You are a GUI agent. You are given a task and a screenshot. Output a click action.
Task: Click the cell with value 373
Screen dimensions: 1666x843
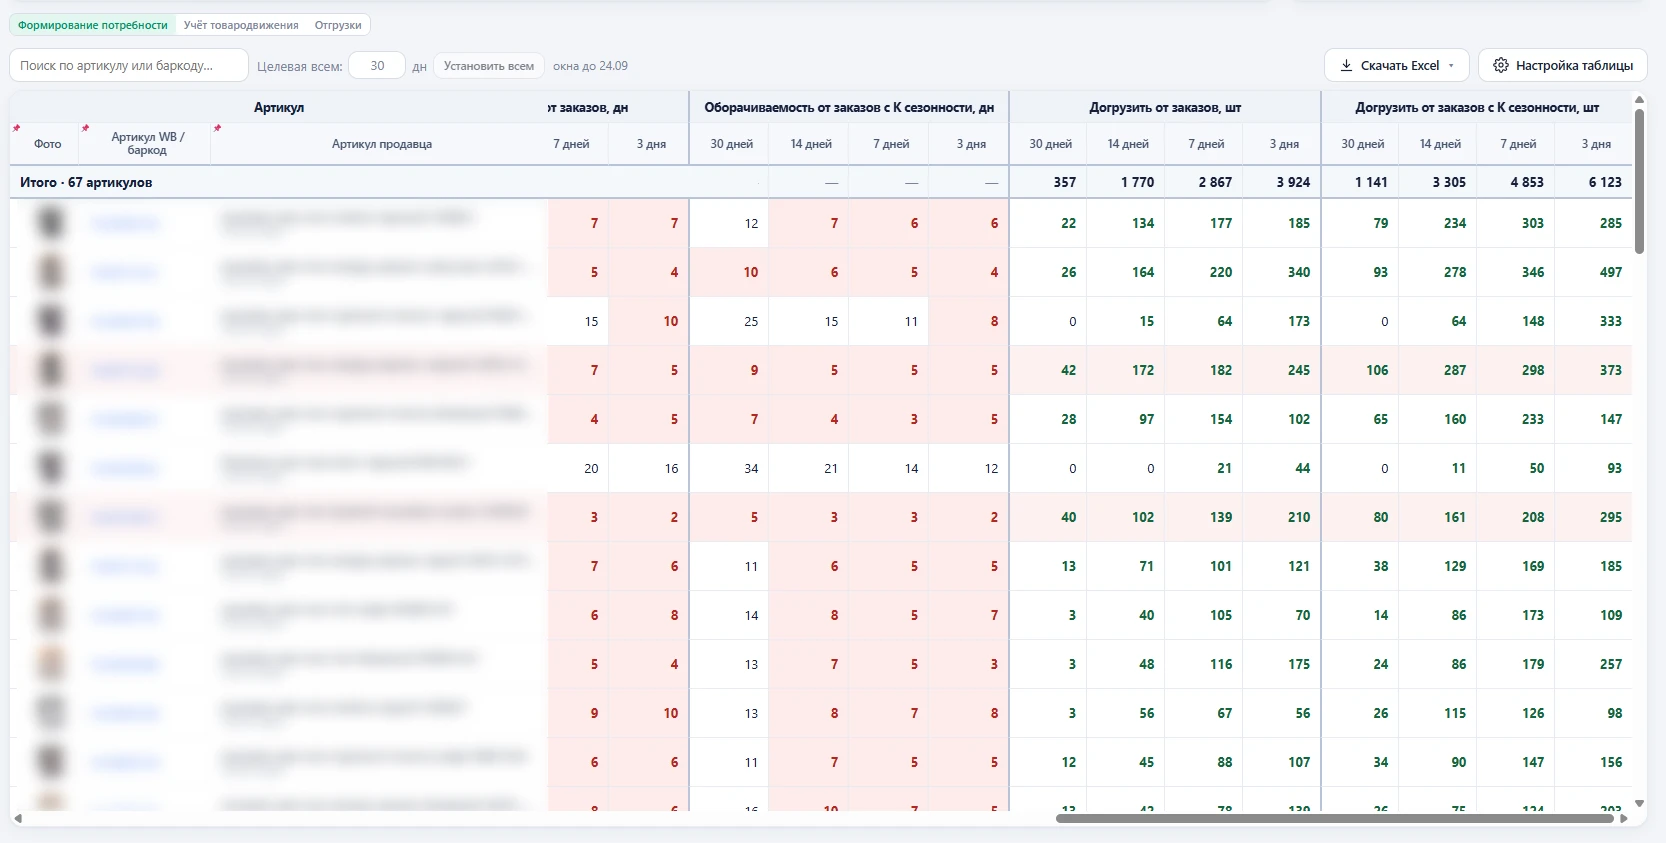point(1594,370)
